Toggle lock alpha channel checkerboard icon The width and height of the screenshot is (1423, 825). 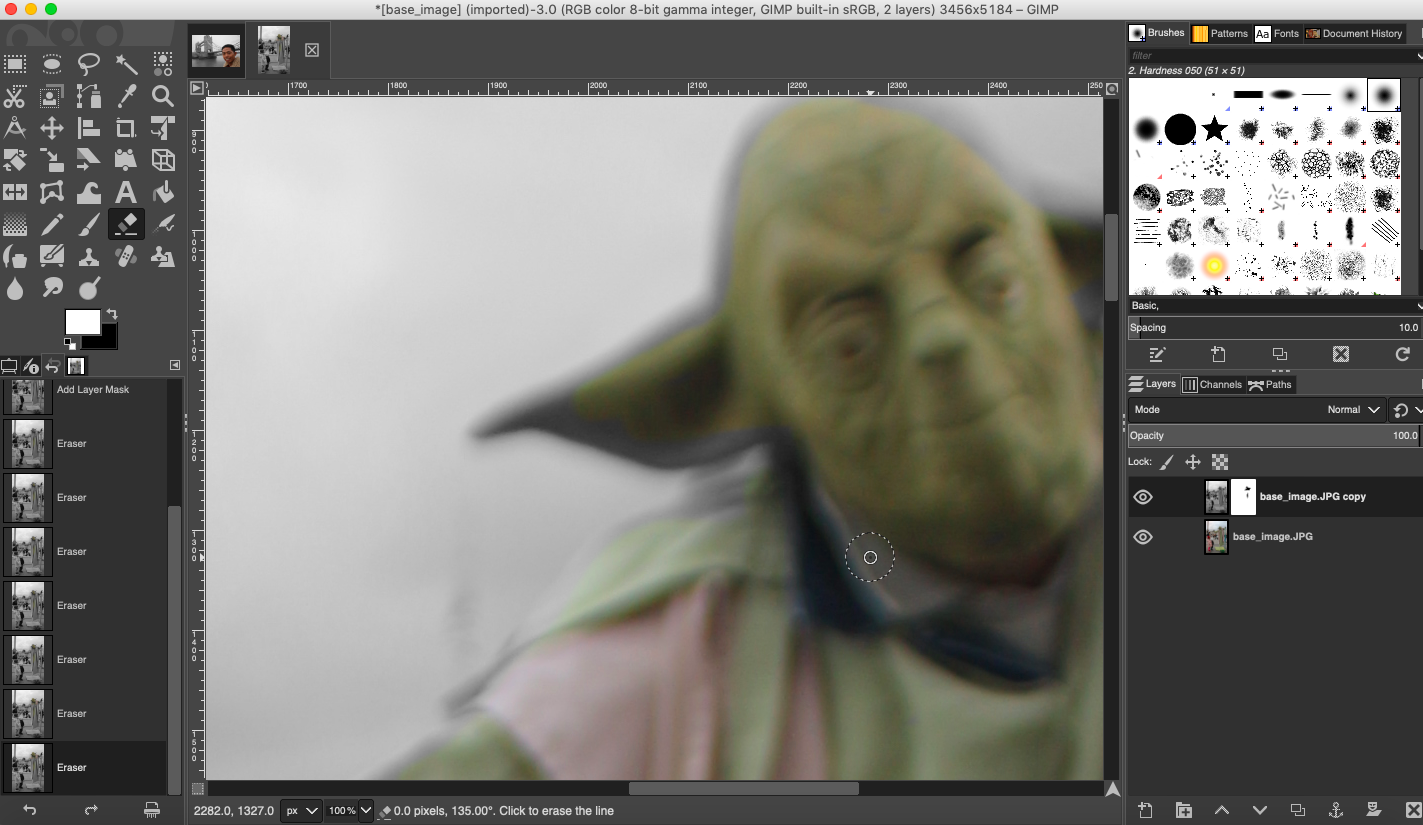1220,462
